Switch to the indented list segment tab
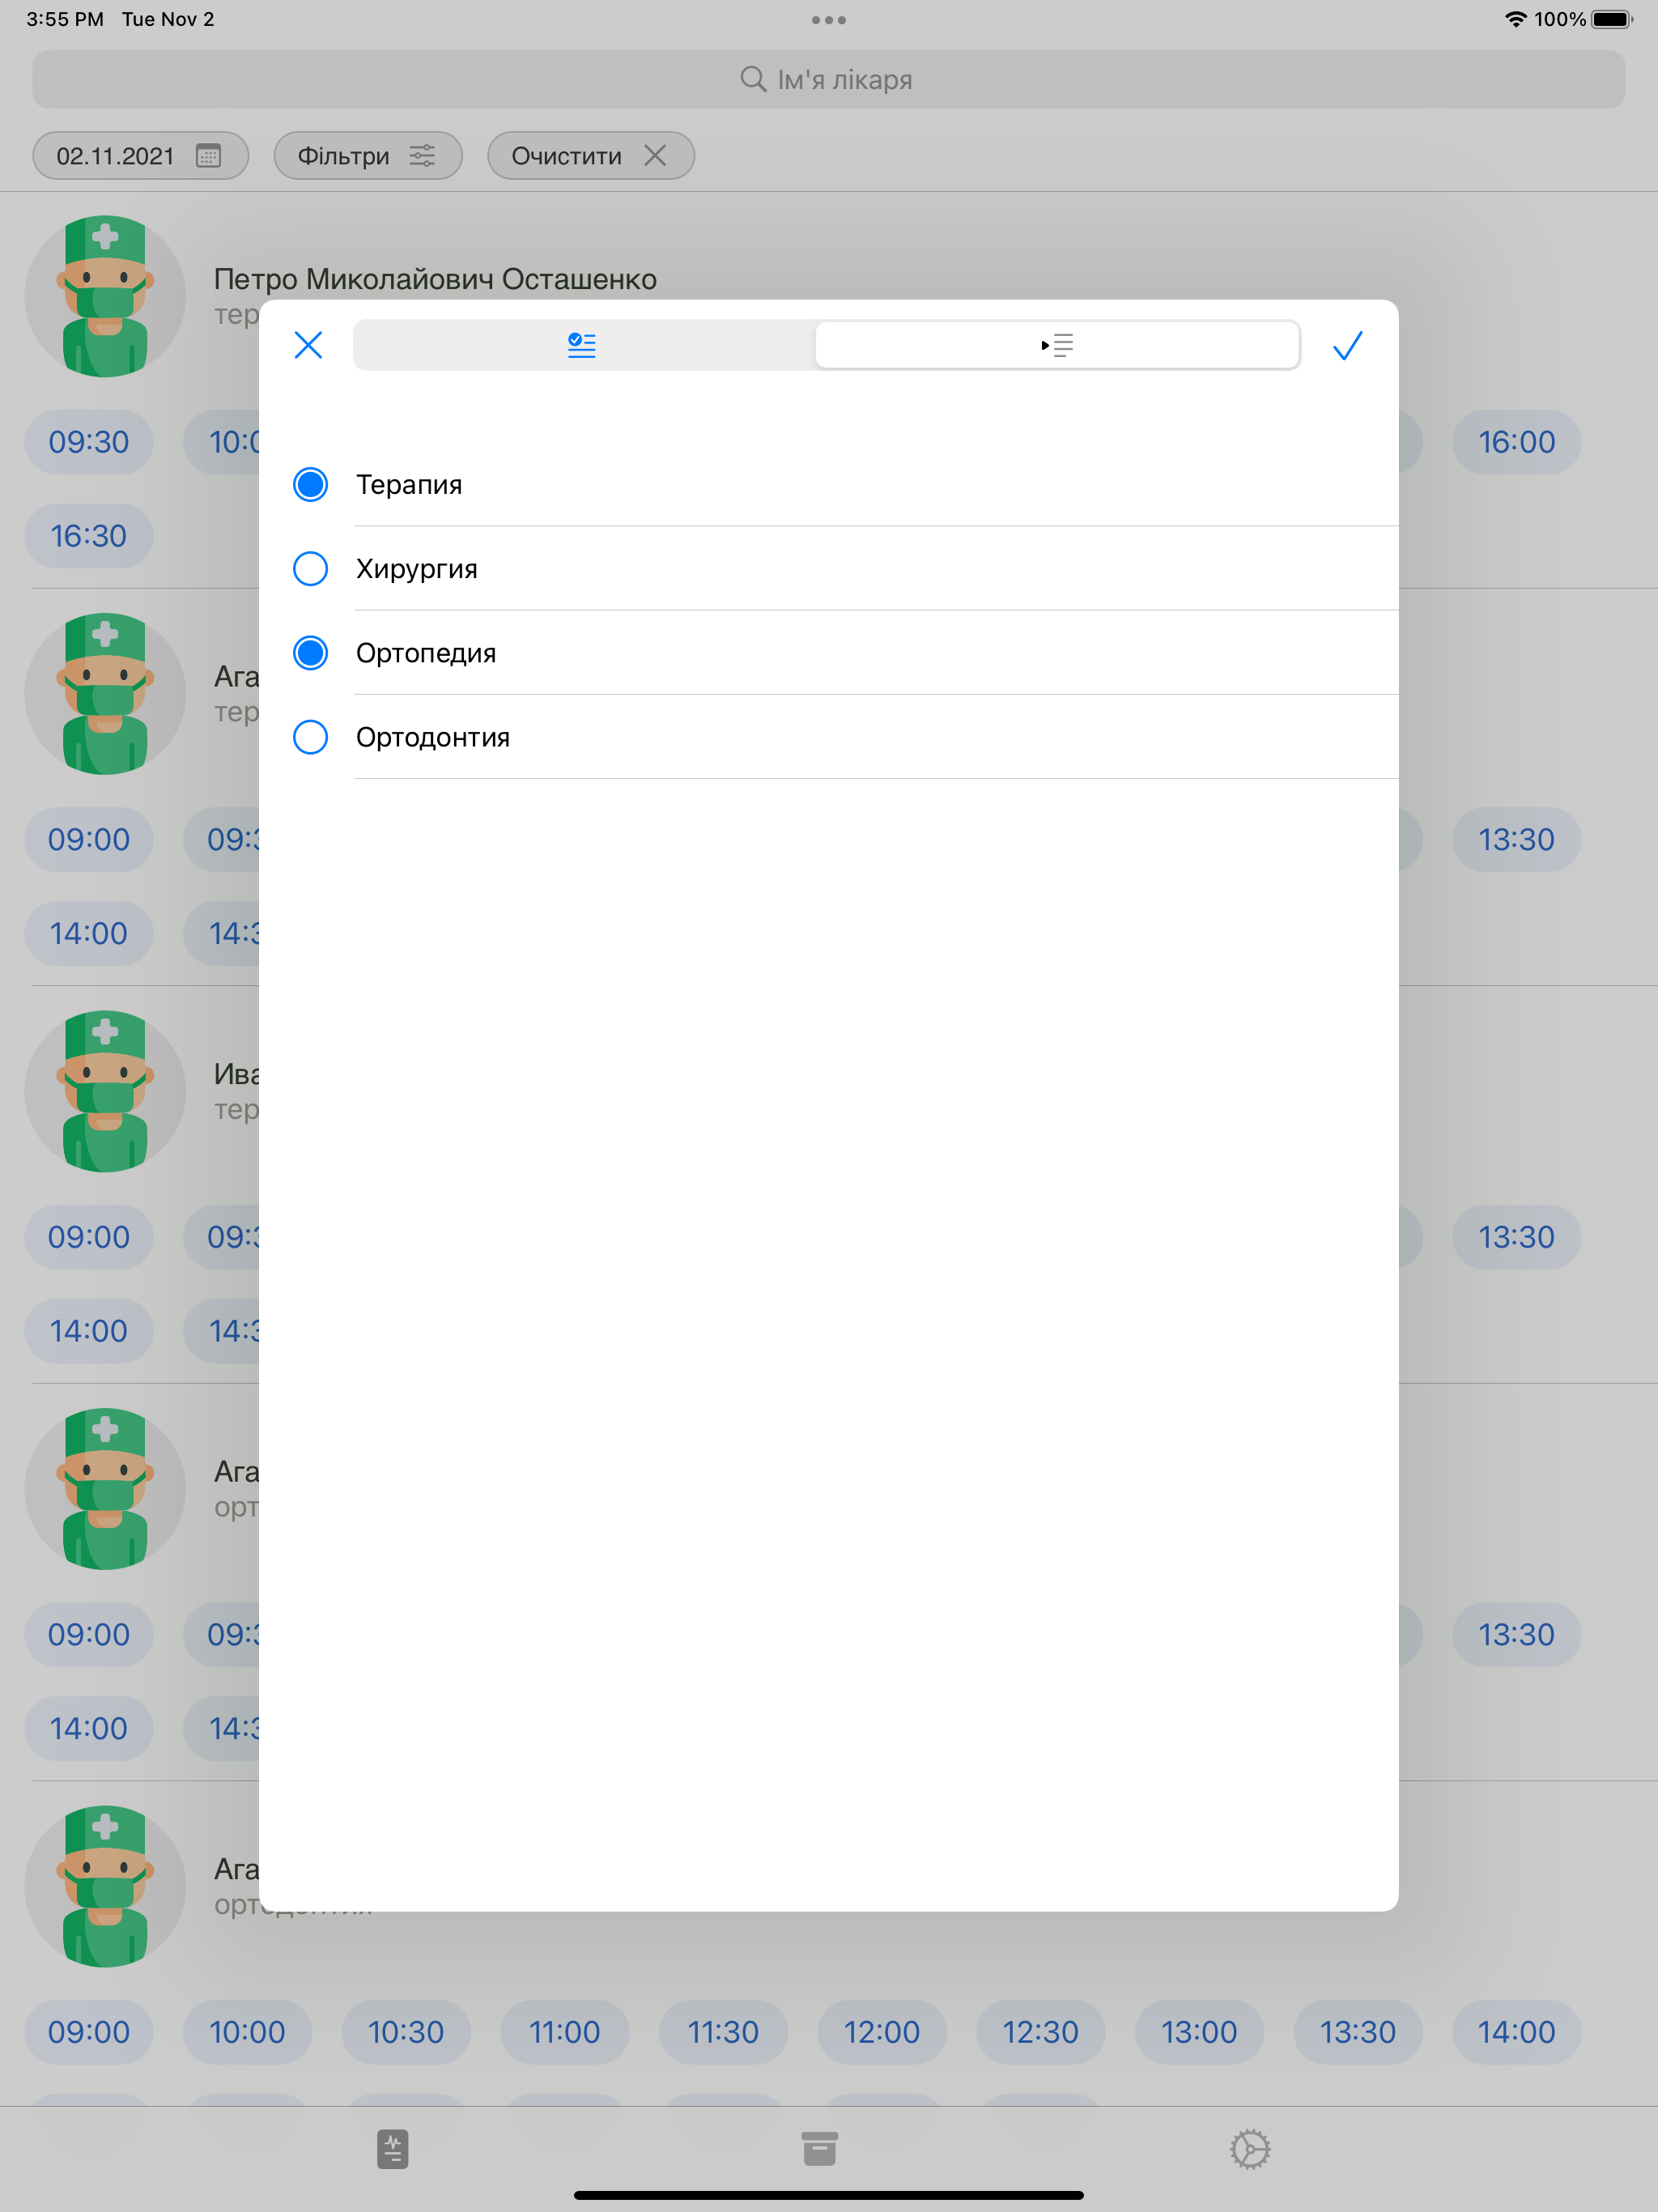 click(x=1057, y=345)
